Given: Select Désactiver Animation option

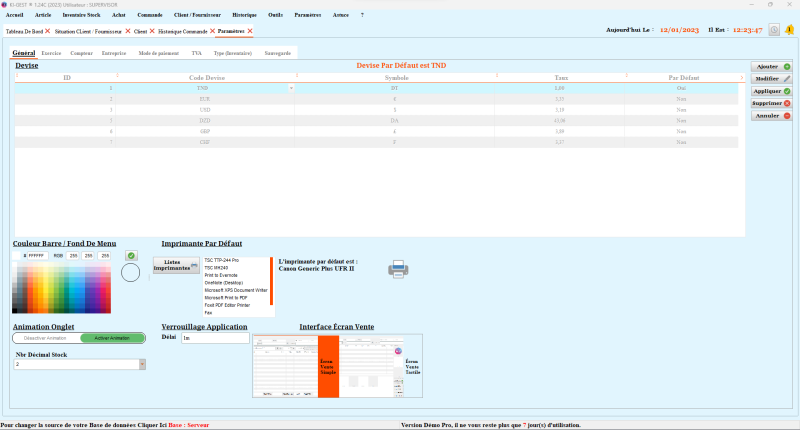Looking at the screenshot, I should coord(45,338).
